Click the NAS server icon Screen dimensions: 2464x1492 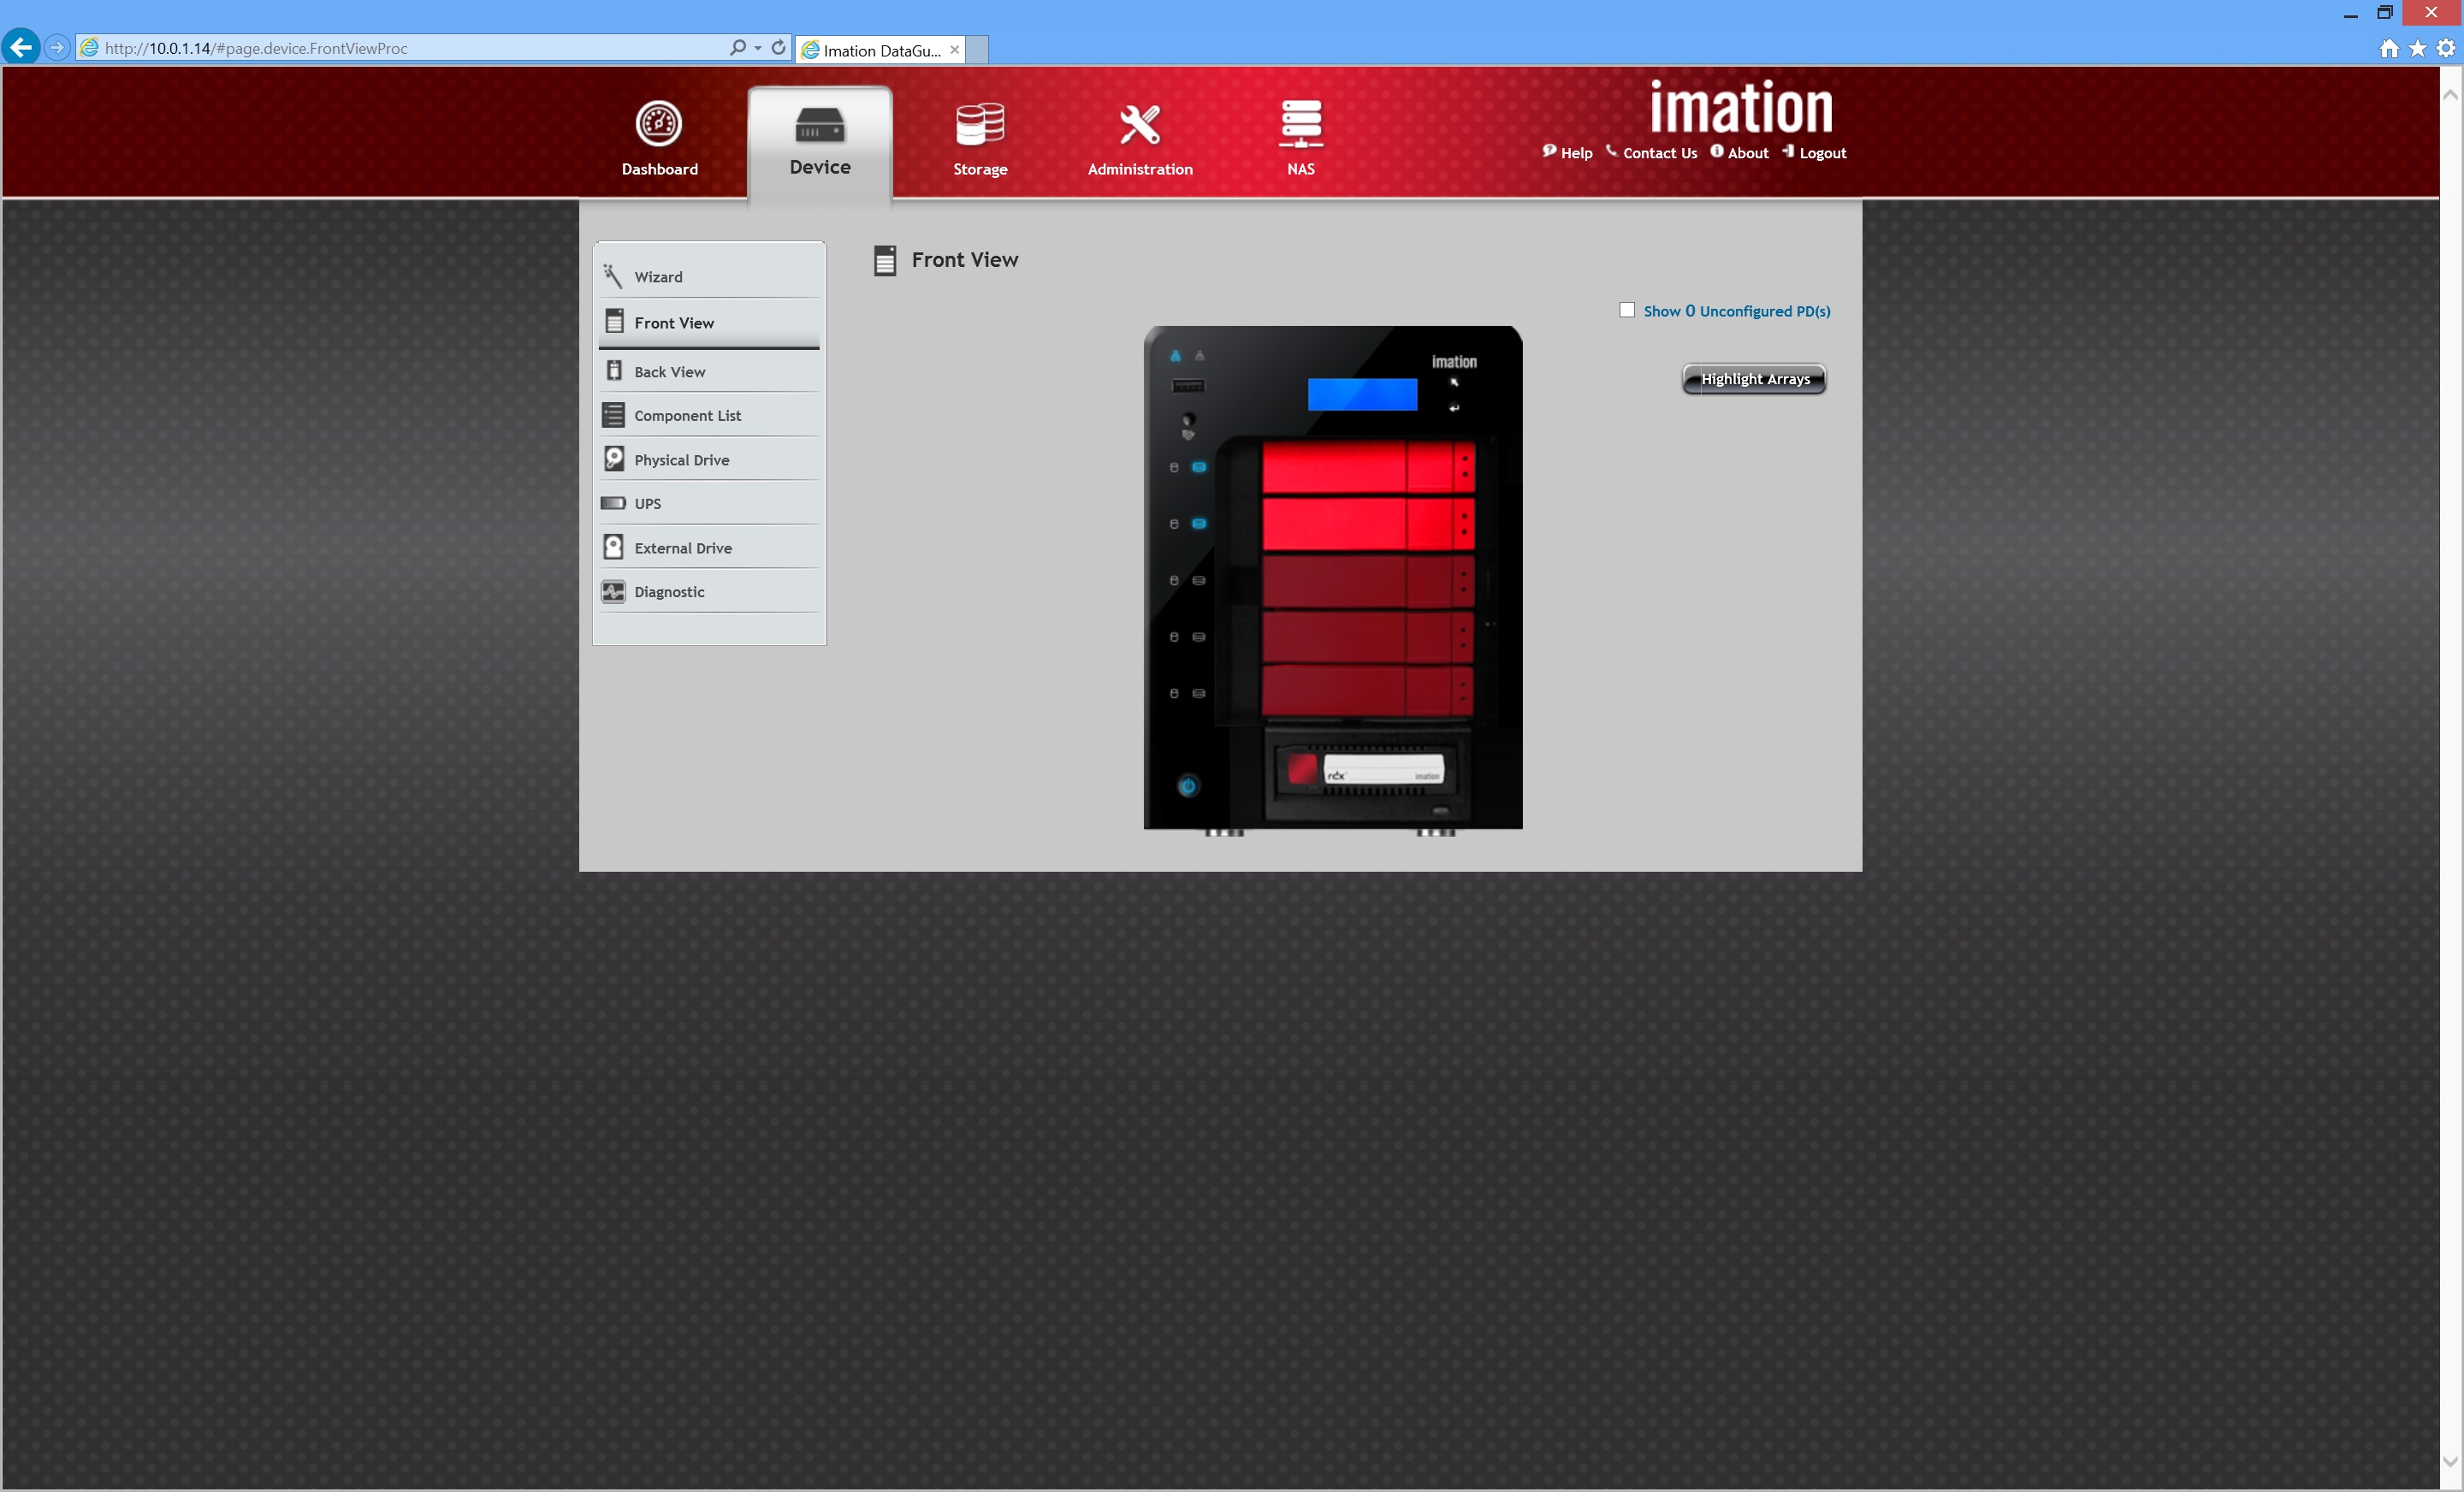point(1300,124)
